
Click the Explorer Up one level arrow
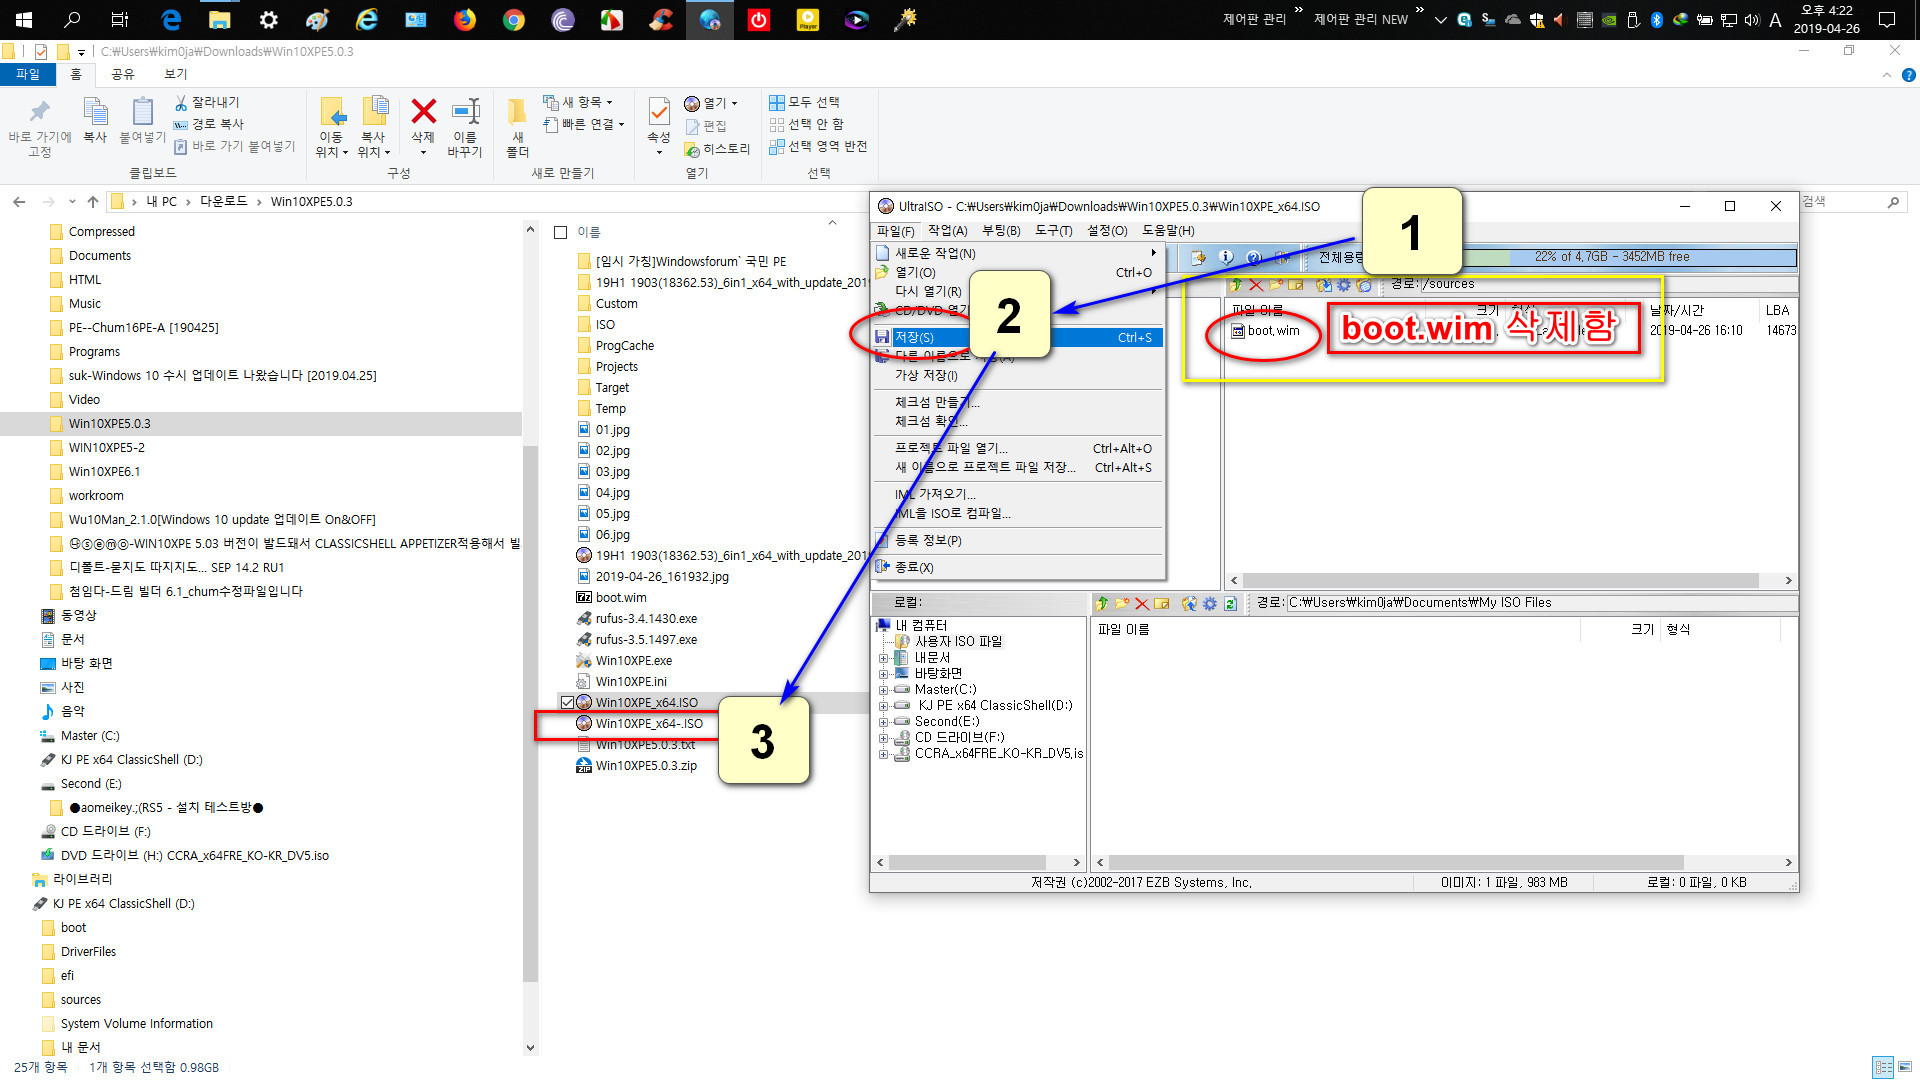tap(93, 202)
